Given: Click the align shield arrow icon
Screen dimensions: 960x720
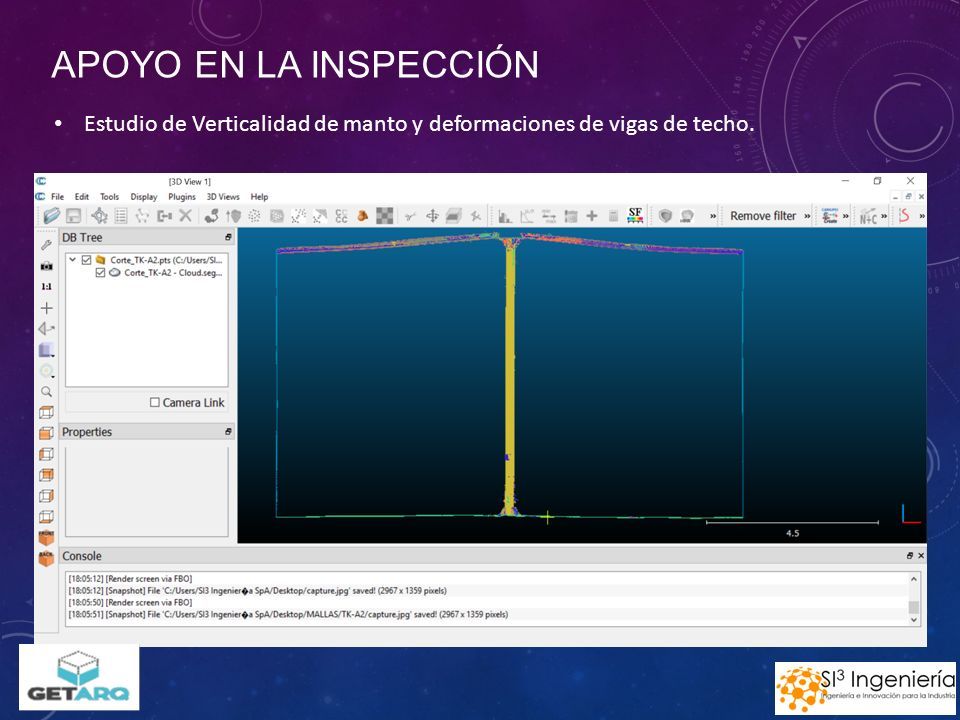Looking at the screenshot, I should (233, 216).
